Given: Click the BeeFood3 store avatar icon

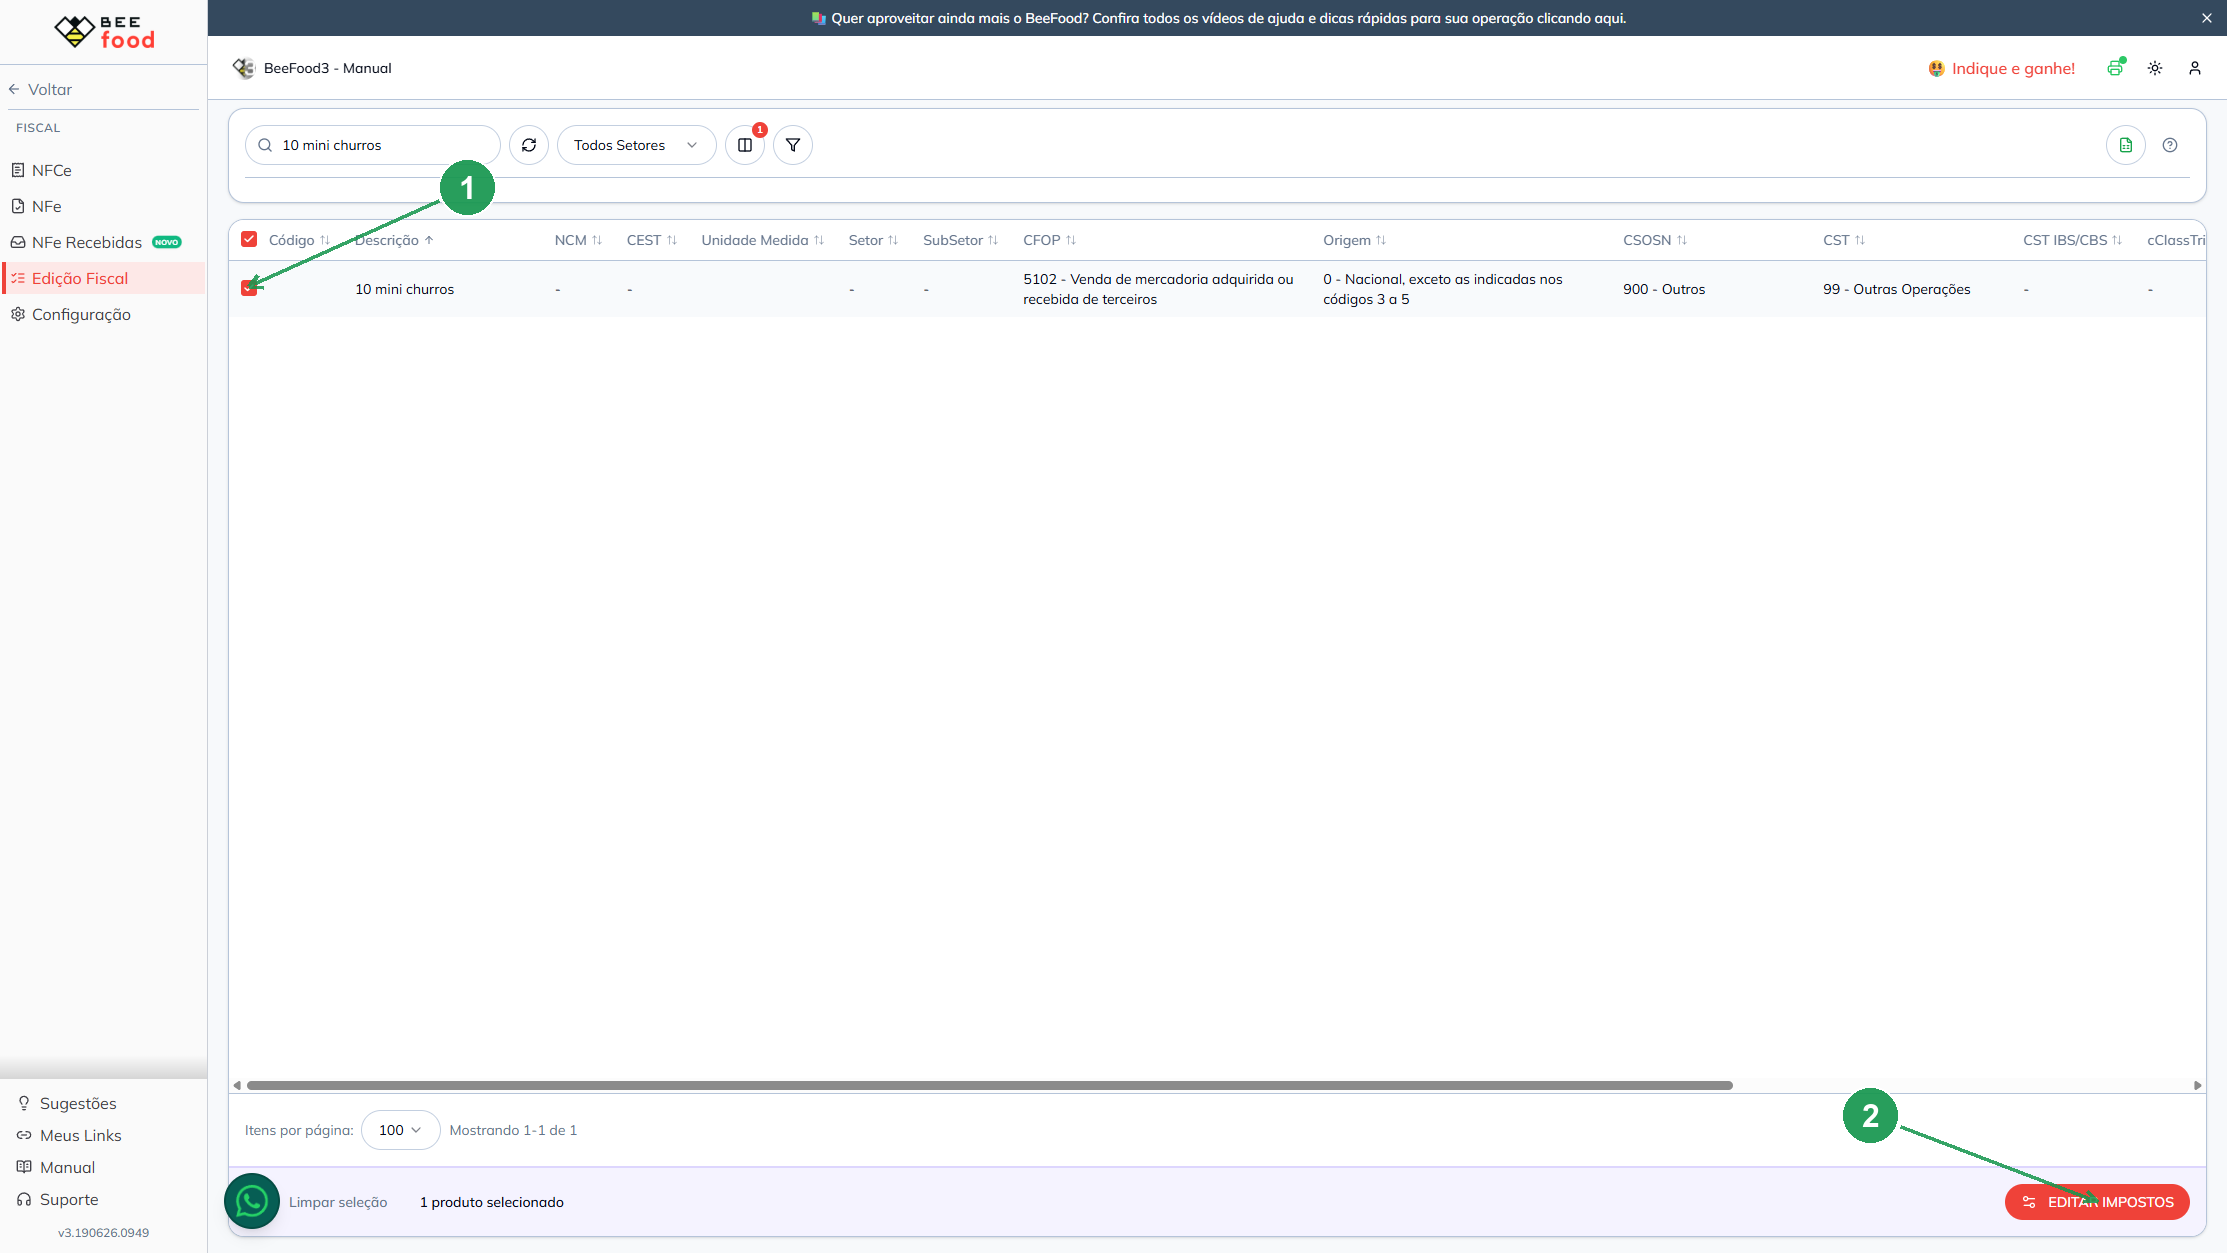Looking at the screenshot, I should coord(244,68).
